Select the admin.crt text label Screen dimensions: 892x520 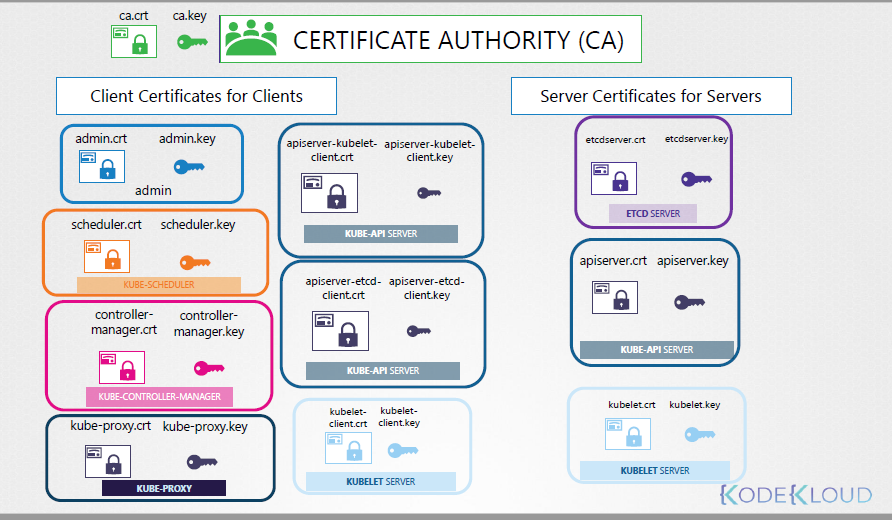(x=101, y=138)
